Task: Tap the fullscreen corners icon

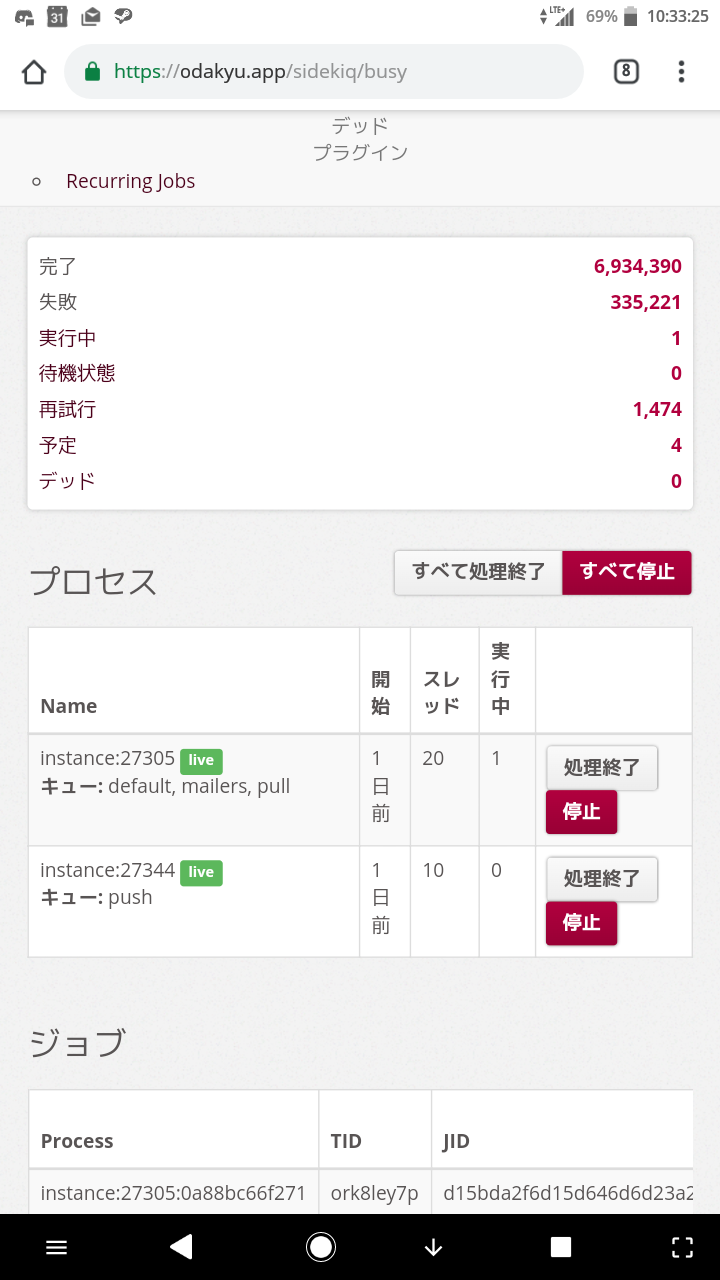Action: 682,1246
